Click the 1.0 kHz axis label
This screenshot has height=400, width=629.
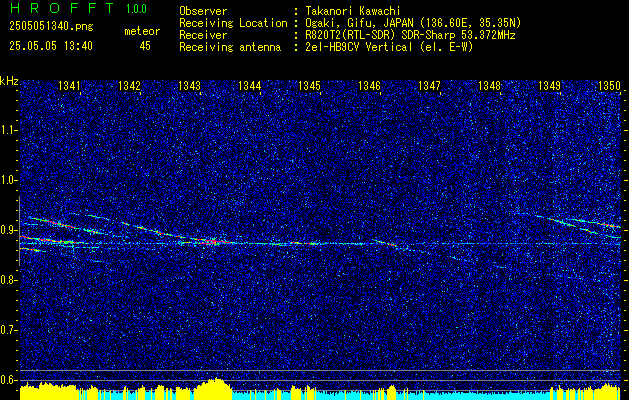point(9,181)
